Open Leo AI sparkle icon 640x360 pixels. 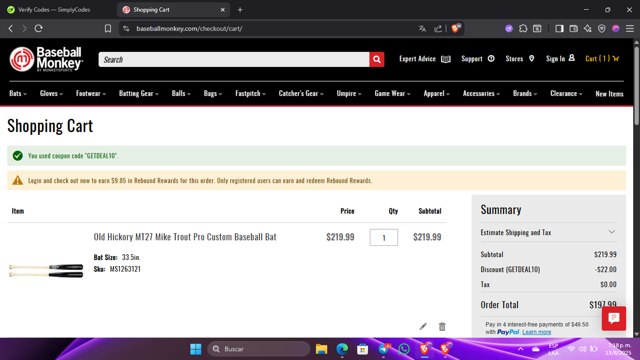coord(588,29)
